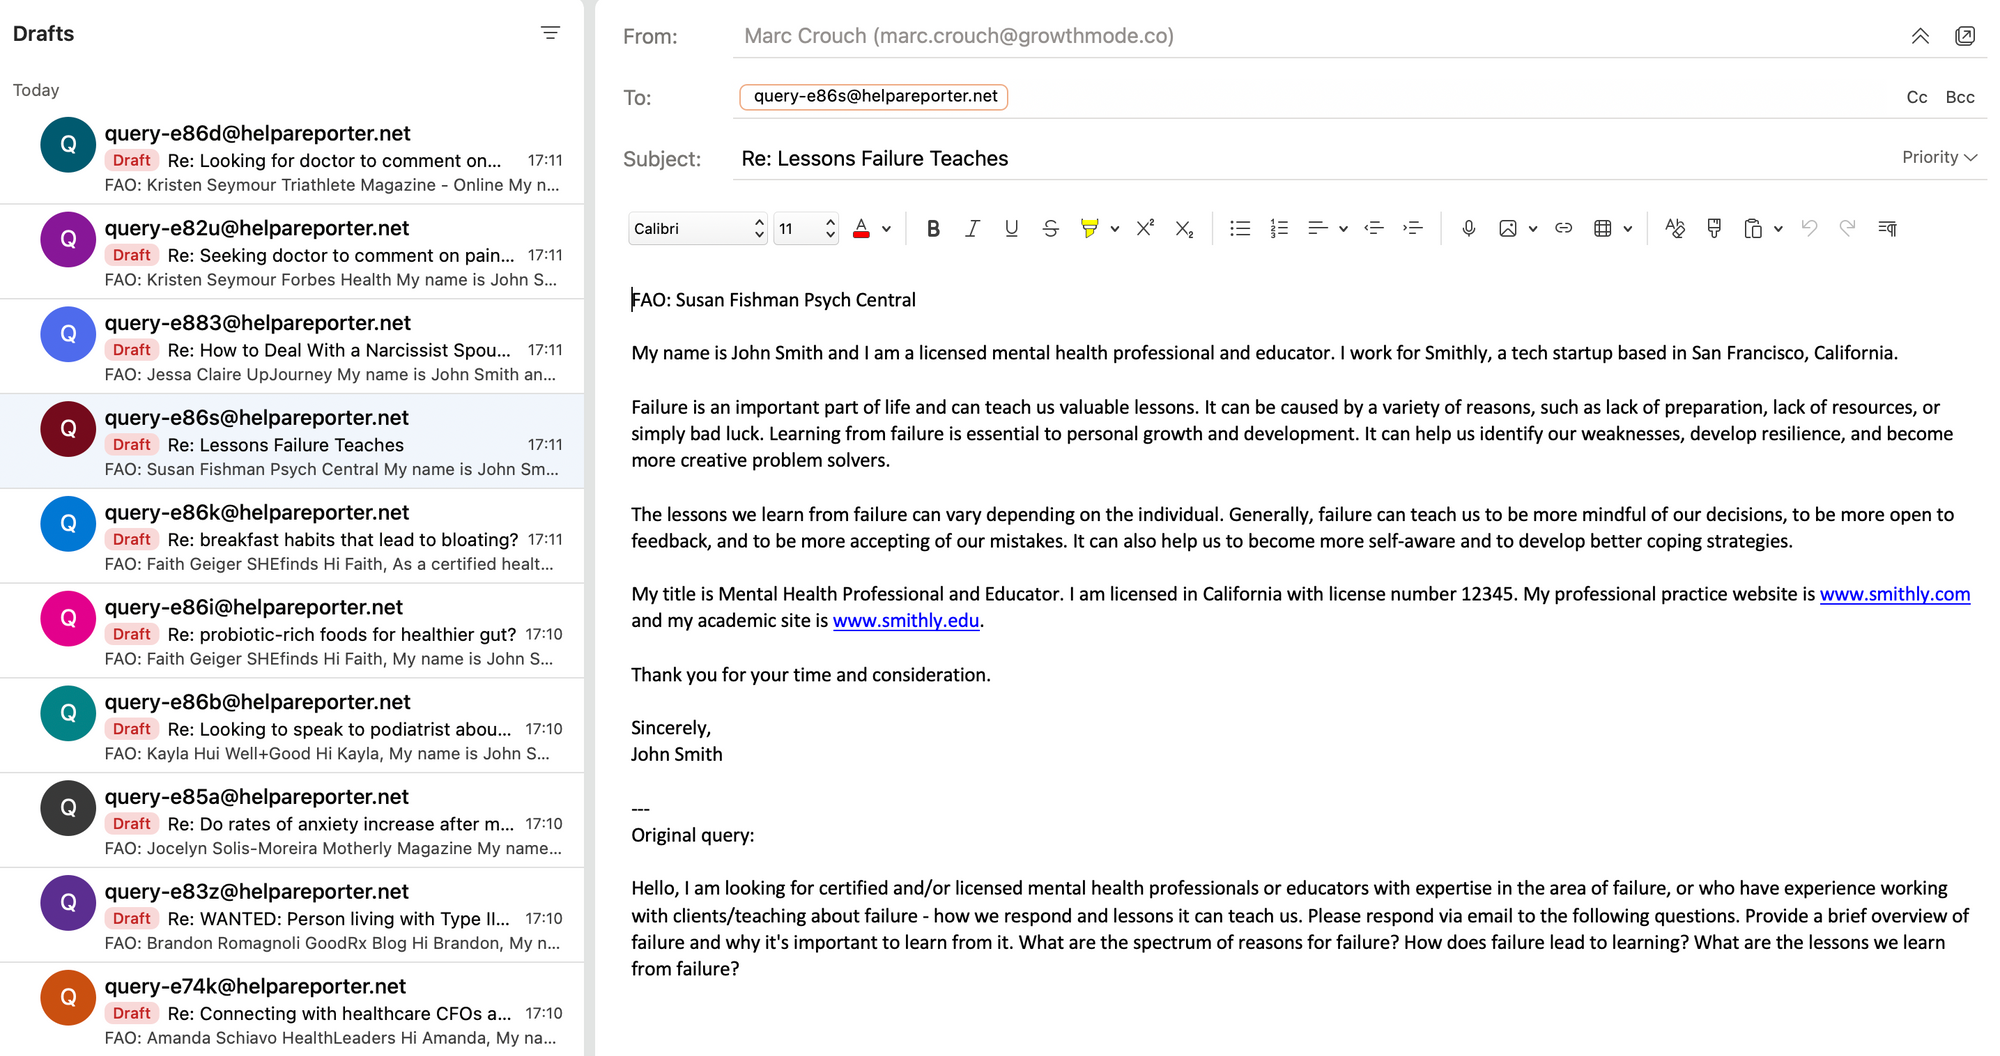This screenshot has height=1056, width=2000.
Task: Toggle italic formatting
Action: (x=972, y=229)
